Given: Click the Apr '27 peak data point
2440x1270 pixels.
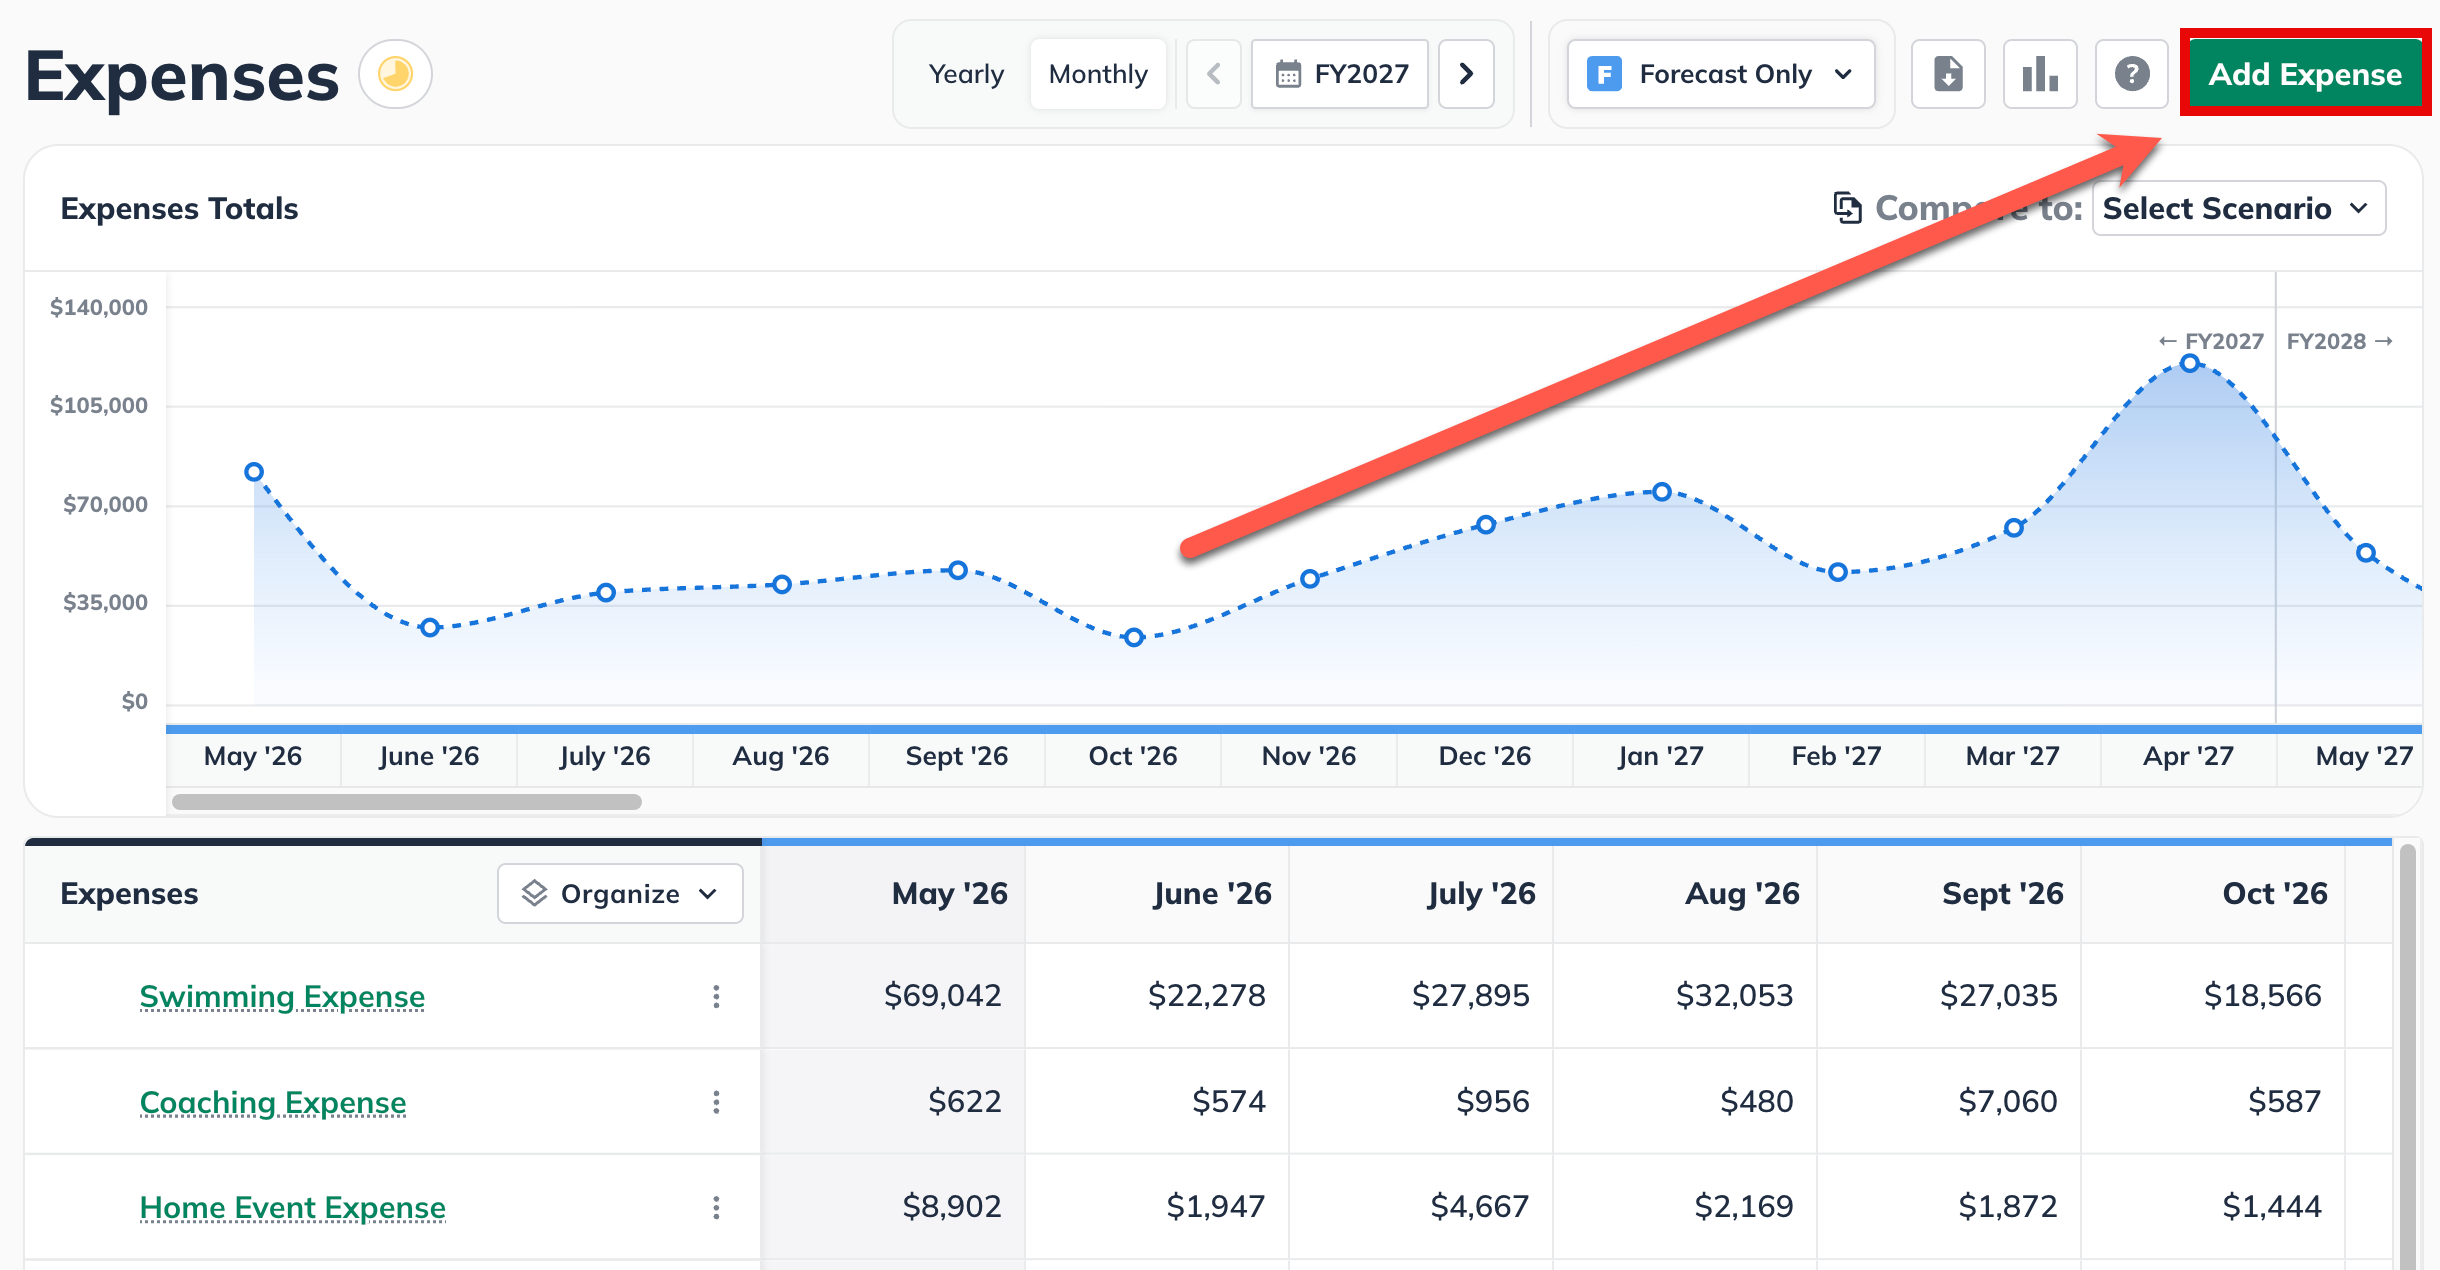Looking at the screenshot, I should pyautogui.click(x=2190, y=363).
